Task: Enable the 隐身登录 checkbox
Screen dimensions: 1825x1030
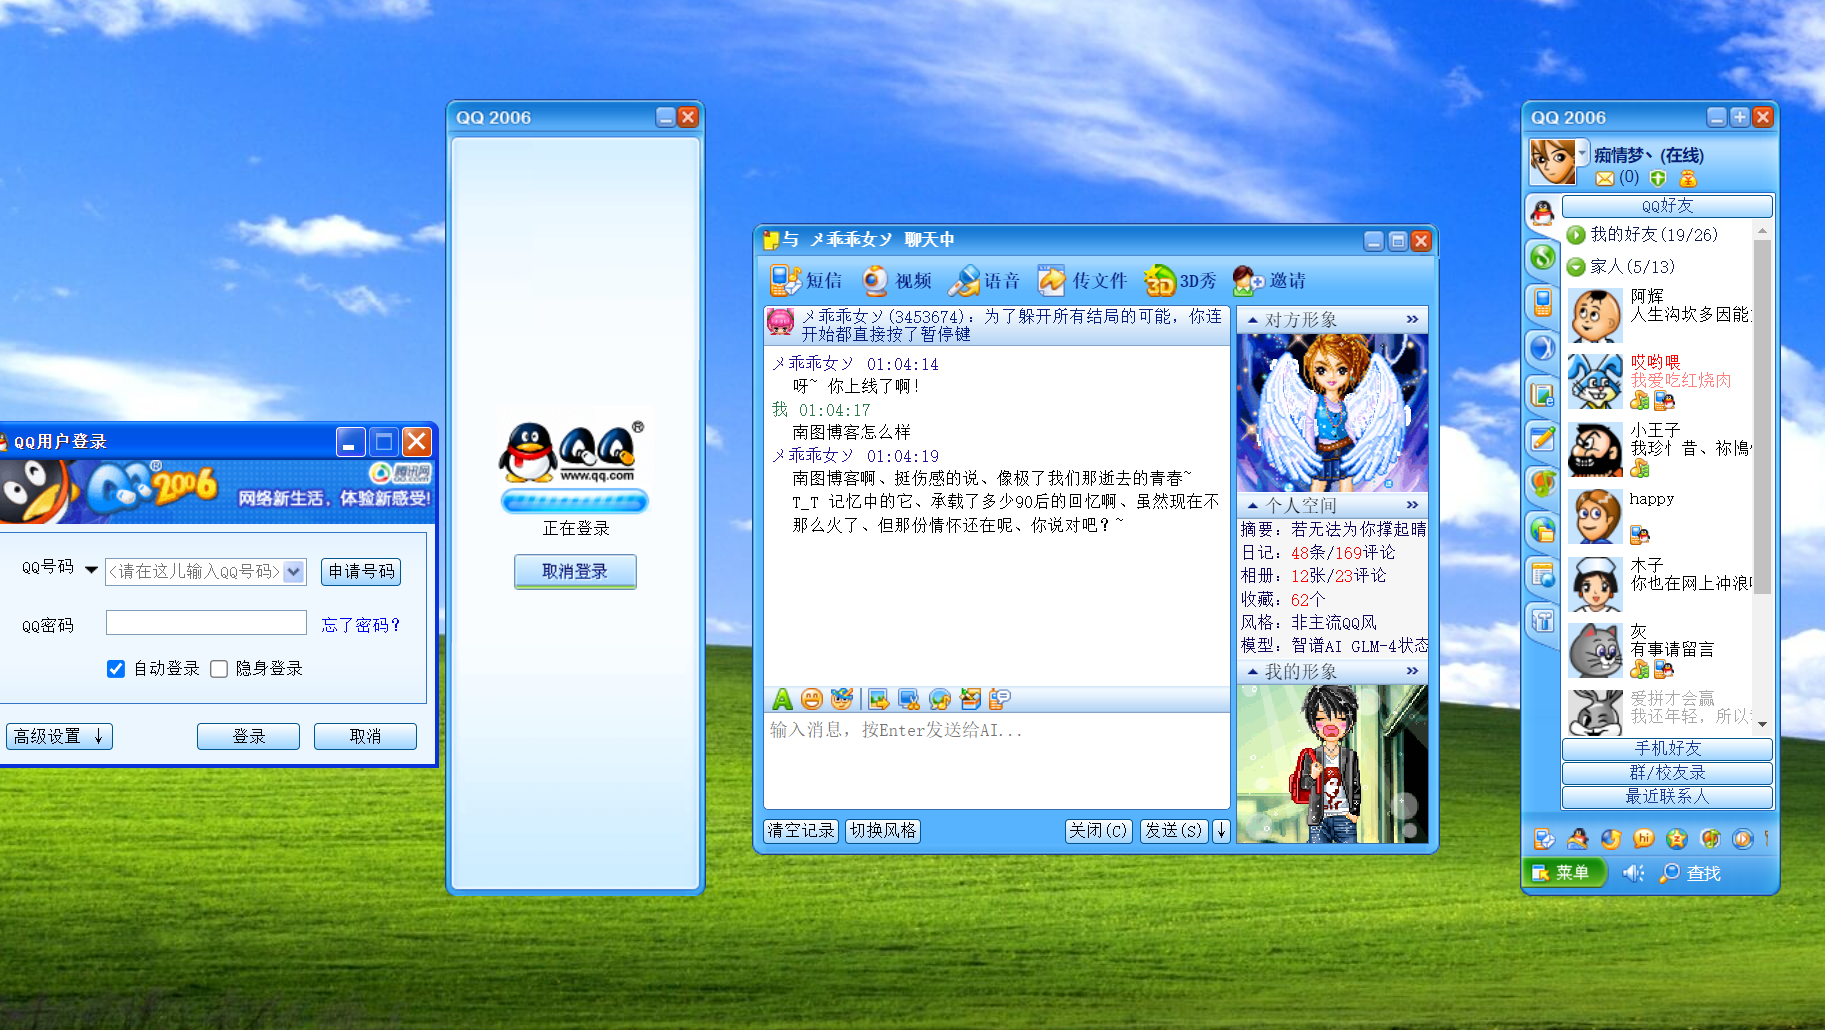Action: click(219, 669)
